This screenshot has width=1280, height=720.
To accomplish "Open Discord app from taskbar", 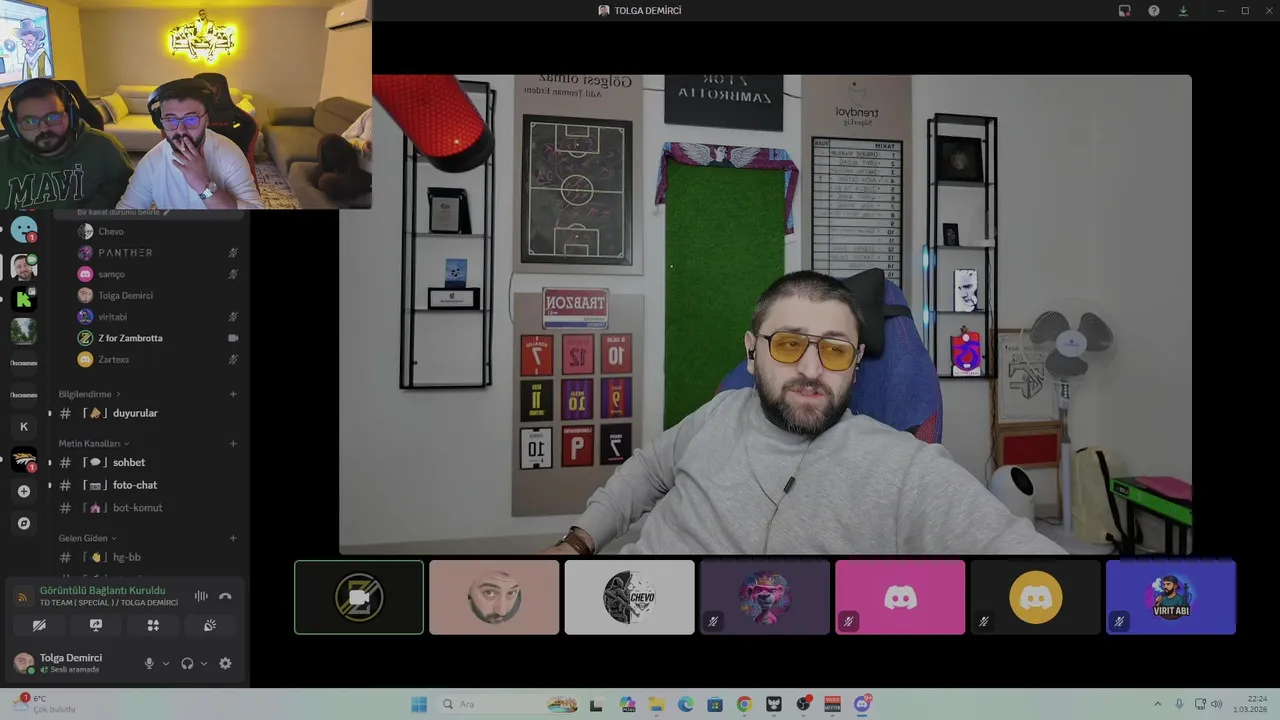I will point(862,704).
